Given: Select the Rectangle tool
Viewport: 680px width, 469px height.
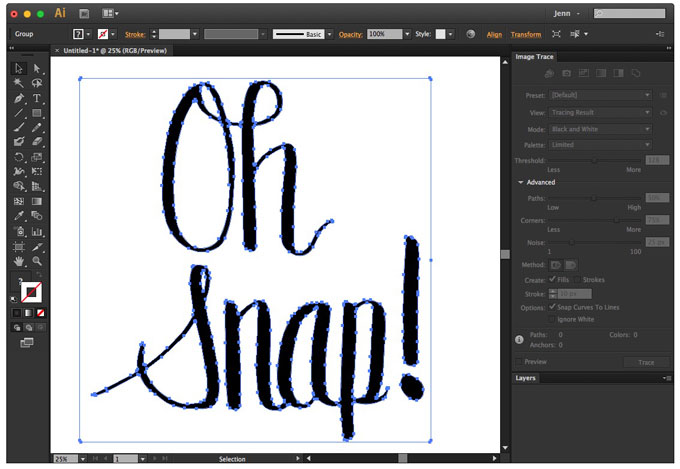Looking at the screenshot, I should pos(37,113).
